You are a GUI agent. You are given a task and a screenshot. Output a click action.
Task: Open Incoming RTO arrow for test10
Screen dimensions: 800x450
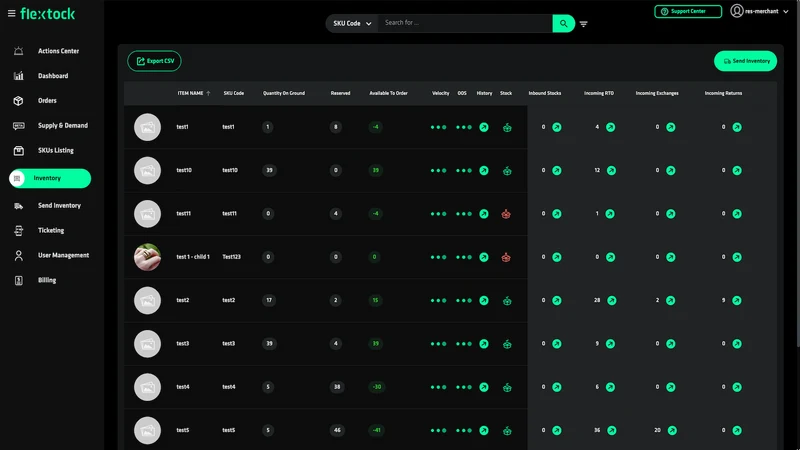[x=611, y=170]
